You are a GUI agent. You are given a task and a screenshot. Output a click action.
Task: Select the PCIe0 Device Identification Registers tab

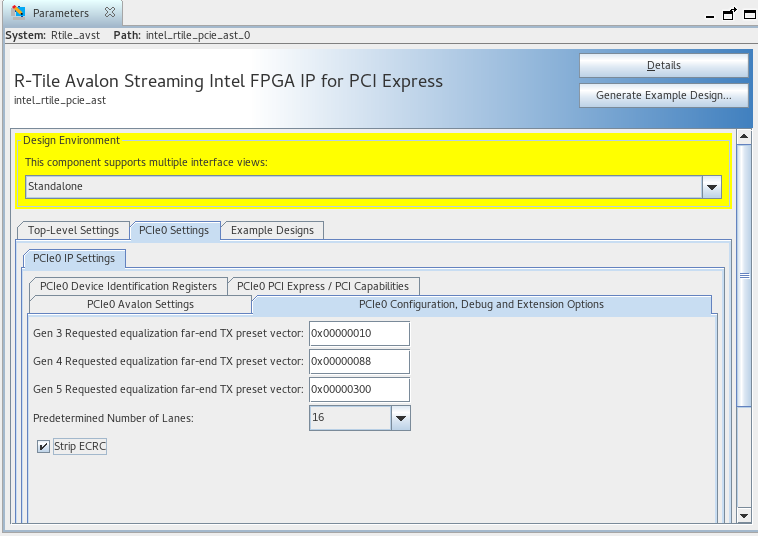click(x=124, y=286)
